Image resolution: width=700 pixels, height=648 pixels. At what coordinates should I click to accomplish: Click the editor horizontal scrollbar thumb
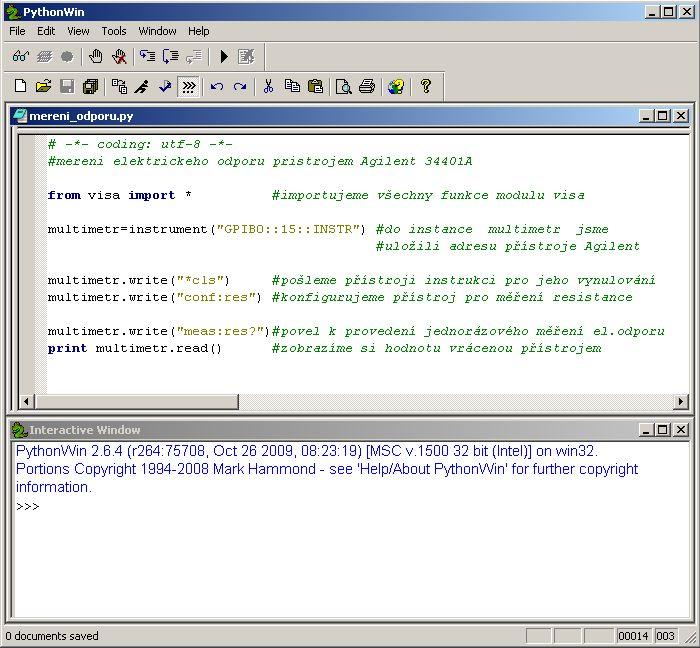coord(137,402)
